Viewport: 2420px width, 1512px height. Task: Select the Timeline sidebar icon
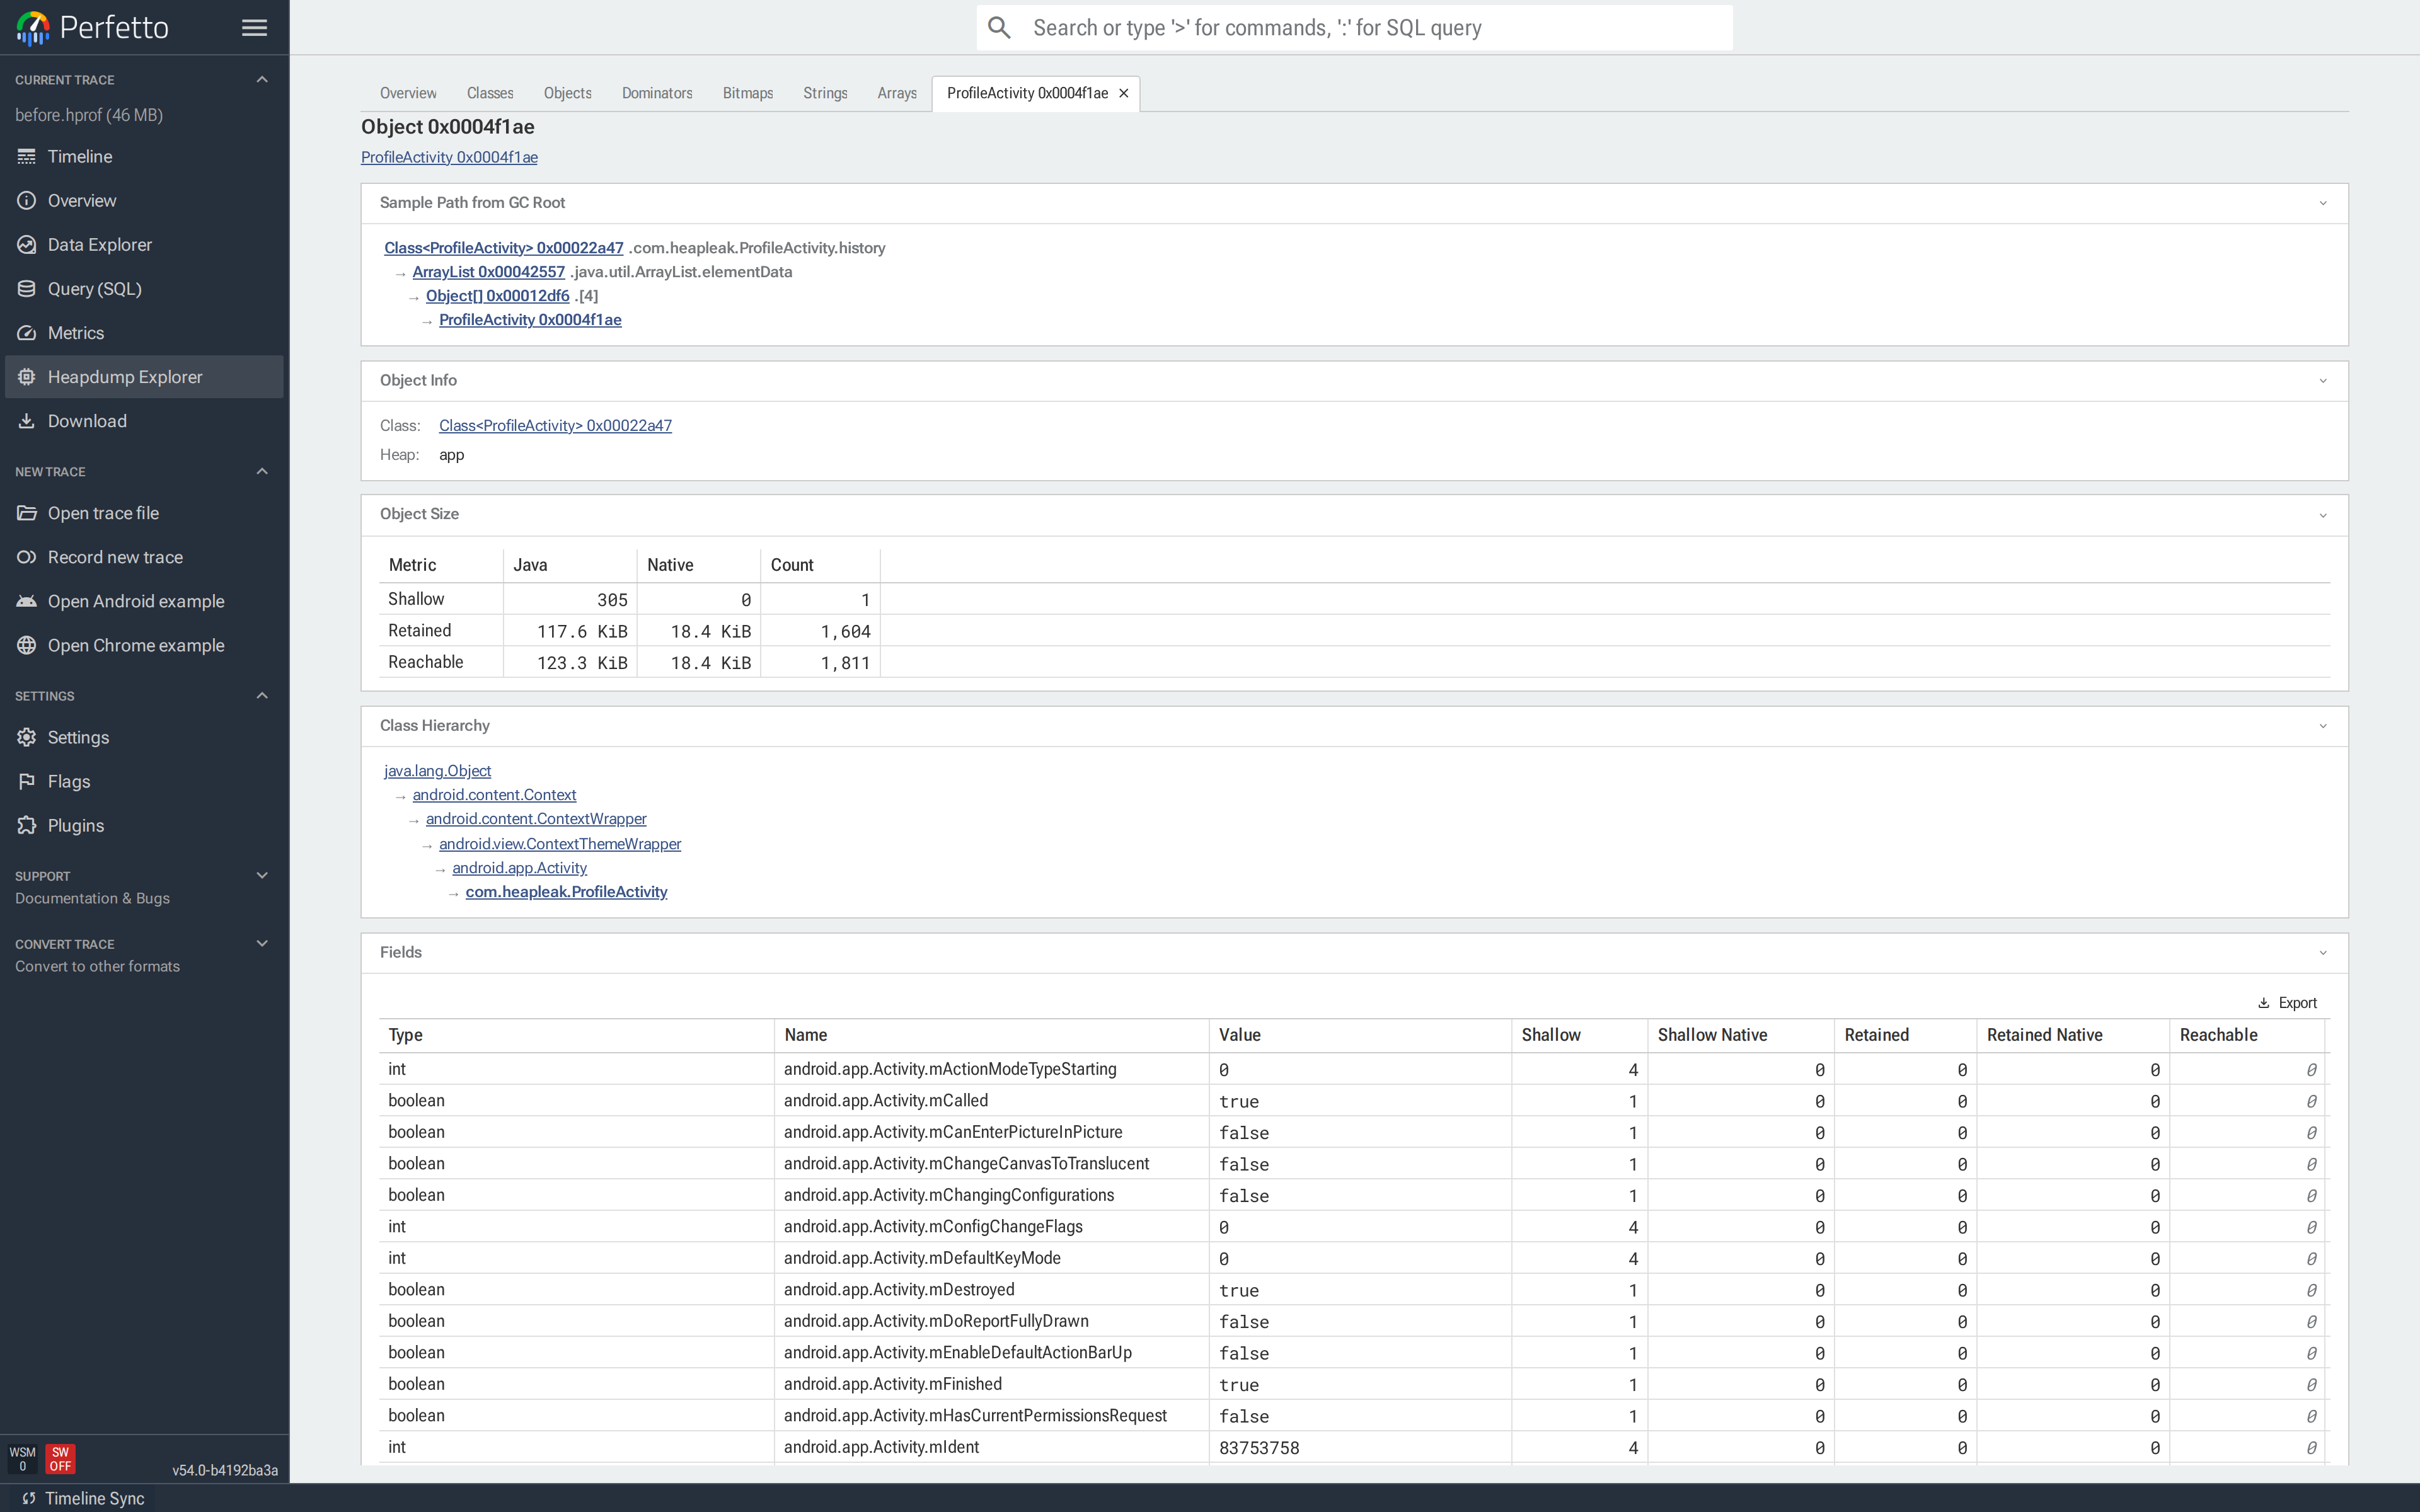click(x=27, y=156)
